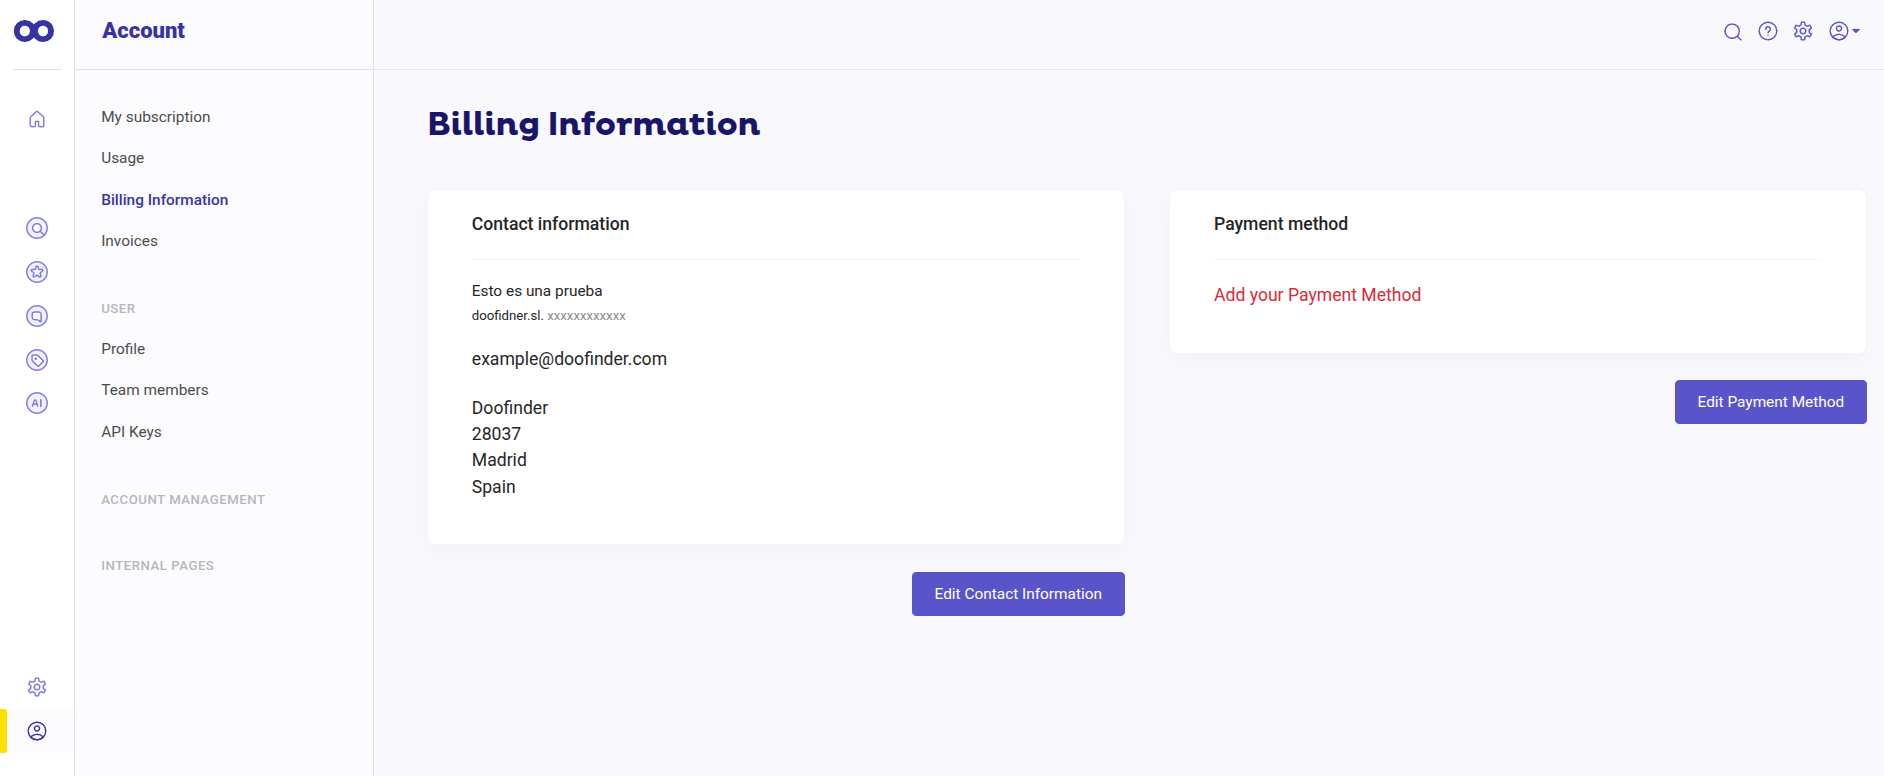Screen dimensions: 1884x776
Task: Click the INTERNAL PAGES section label
Action: [x=158, y=566]
